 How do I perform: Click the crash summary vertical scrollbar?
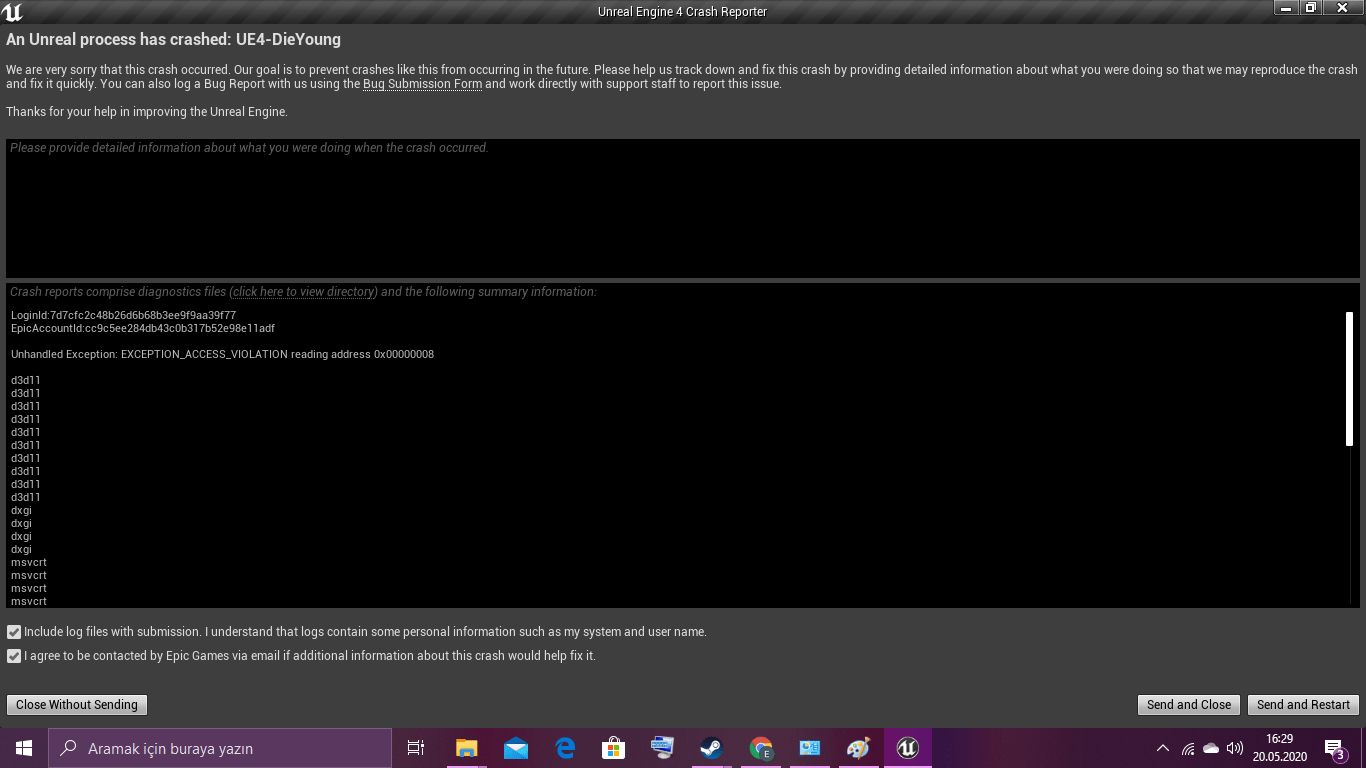click(1349, 379)
